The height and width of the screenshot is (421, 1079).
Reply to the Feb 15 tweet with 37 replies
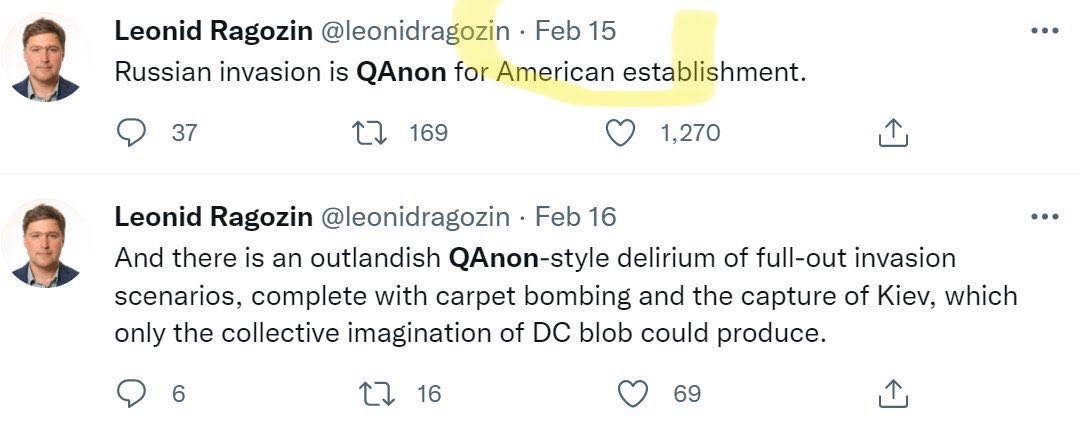(x=131, y=133)
